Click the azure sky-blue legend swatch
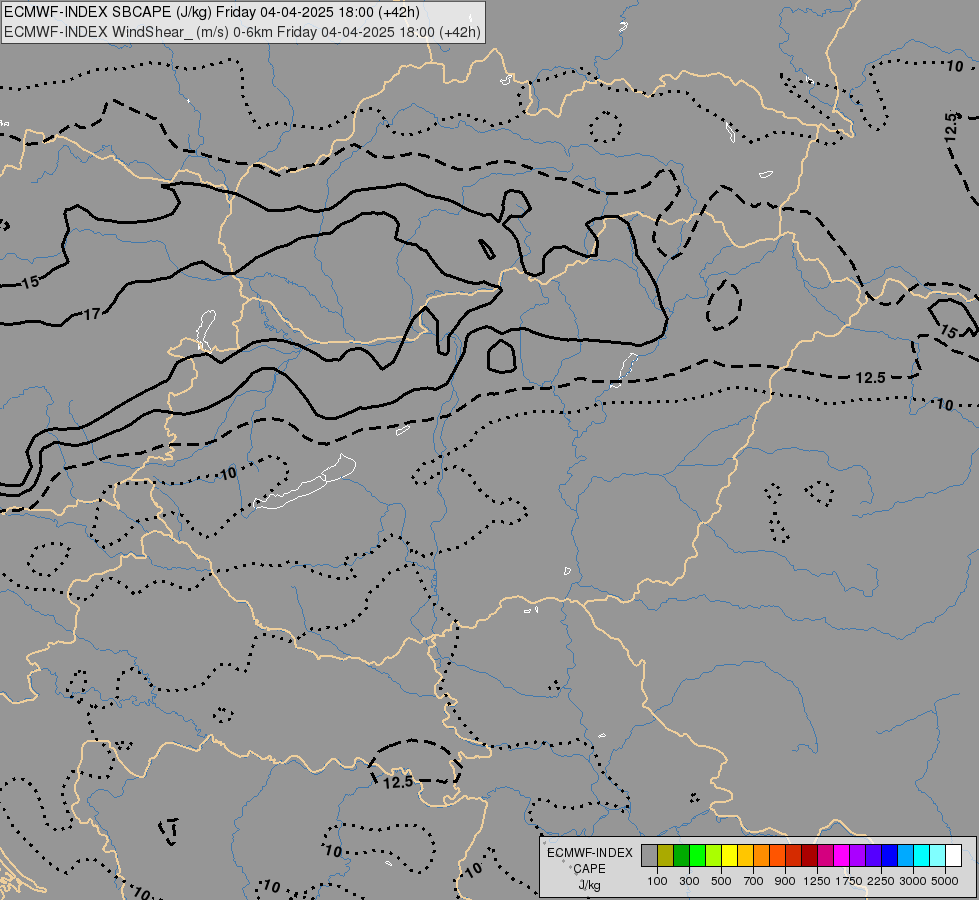Screen dimensions: 979x900 click(x=905, y=856)
